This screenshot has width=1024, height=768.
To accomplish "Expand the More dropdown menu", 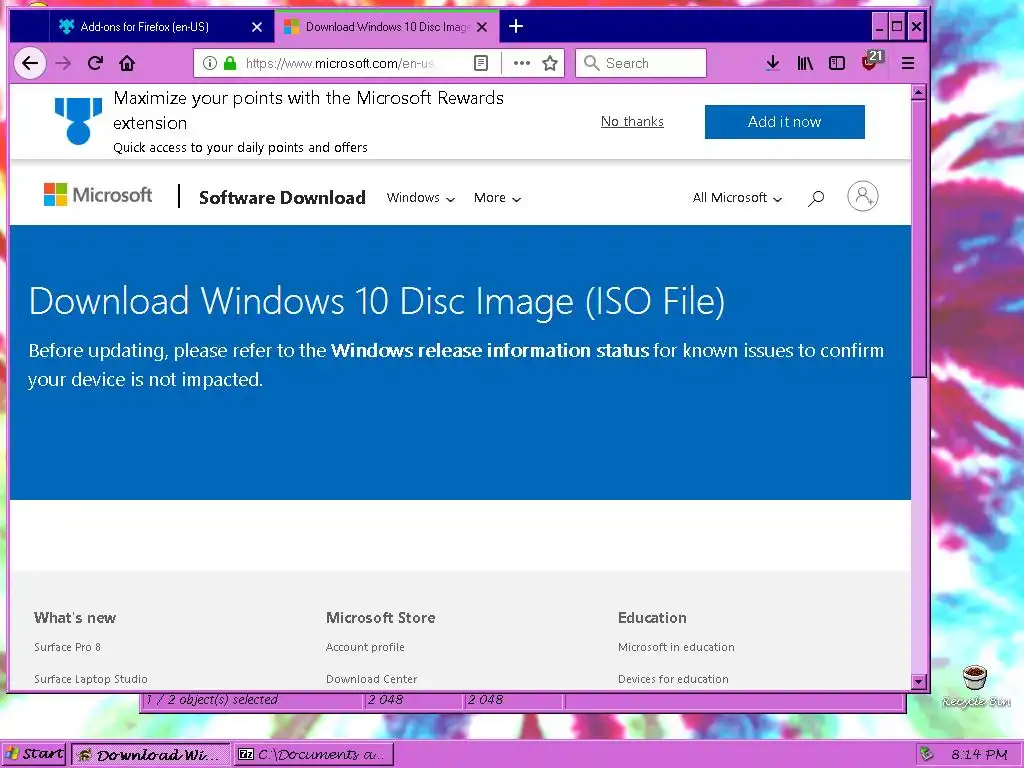I will tap(498, 198).
